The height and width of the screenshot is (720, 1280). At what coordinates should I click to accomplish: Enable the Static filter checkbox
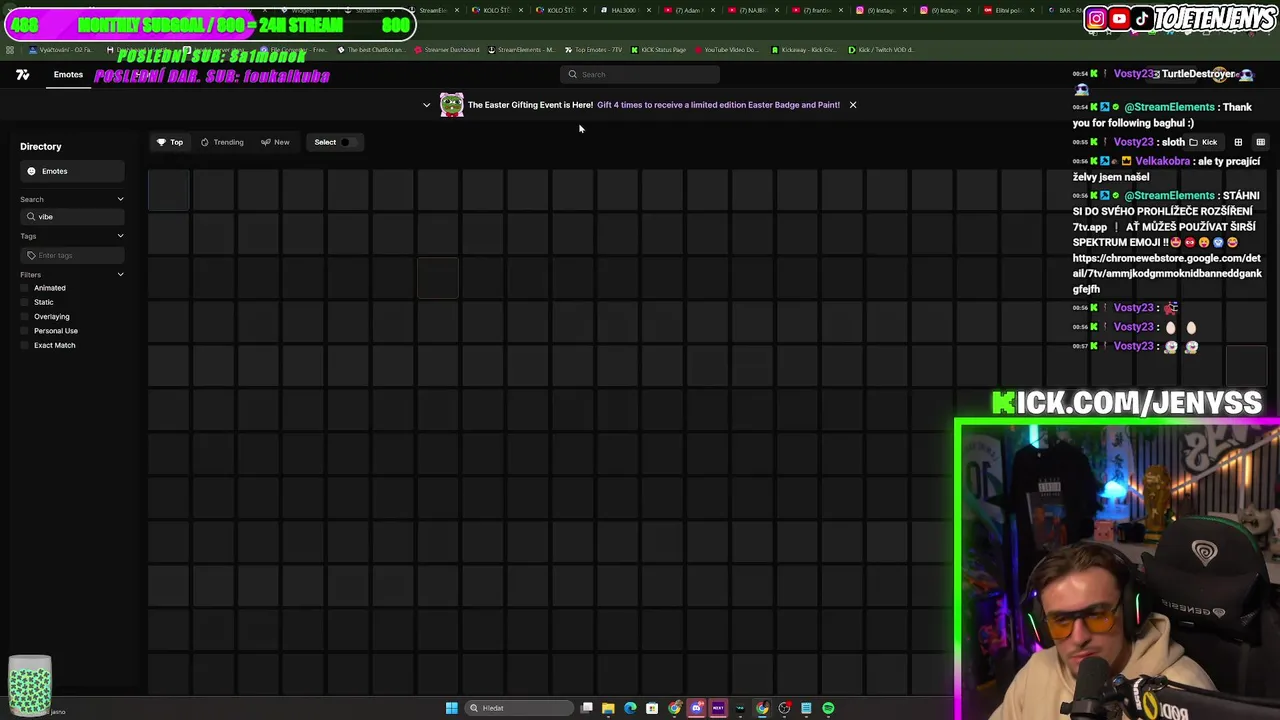point(25,302)
